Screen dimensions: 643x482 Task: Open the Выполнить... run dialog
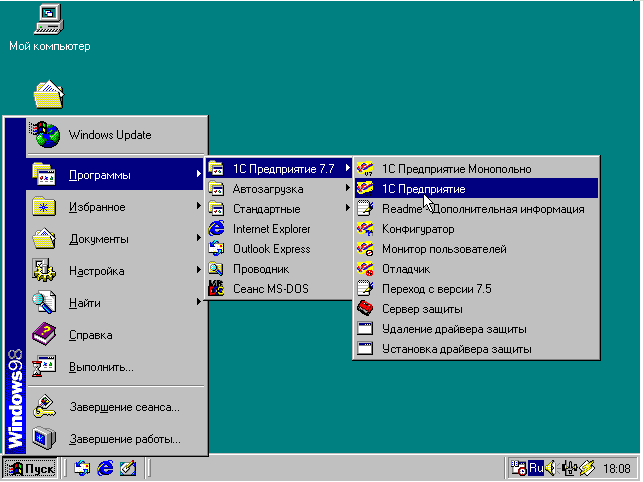tap(116, 367)
